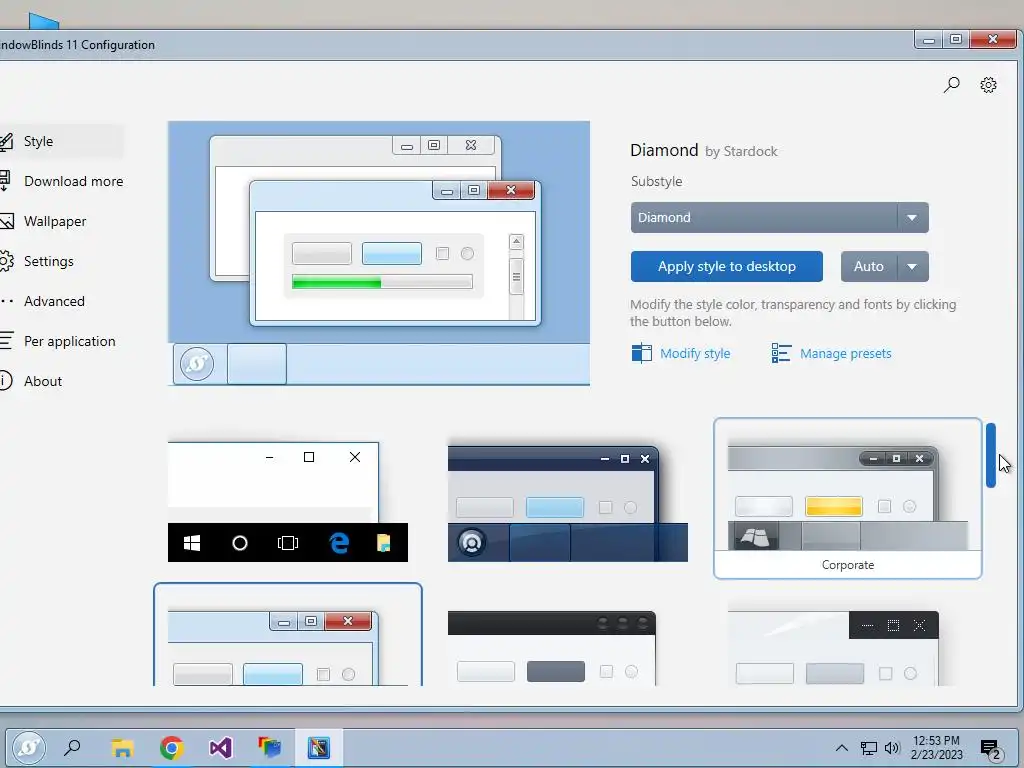Open the Per application section
Image resolution: width=1024 pixels, height=768 pixels.
tap(69, 341)
